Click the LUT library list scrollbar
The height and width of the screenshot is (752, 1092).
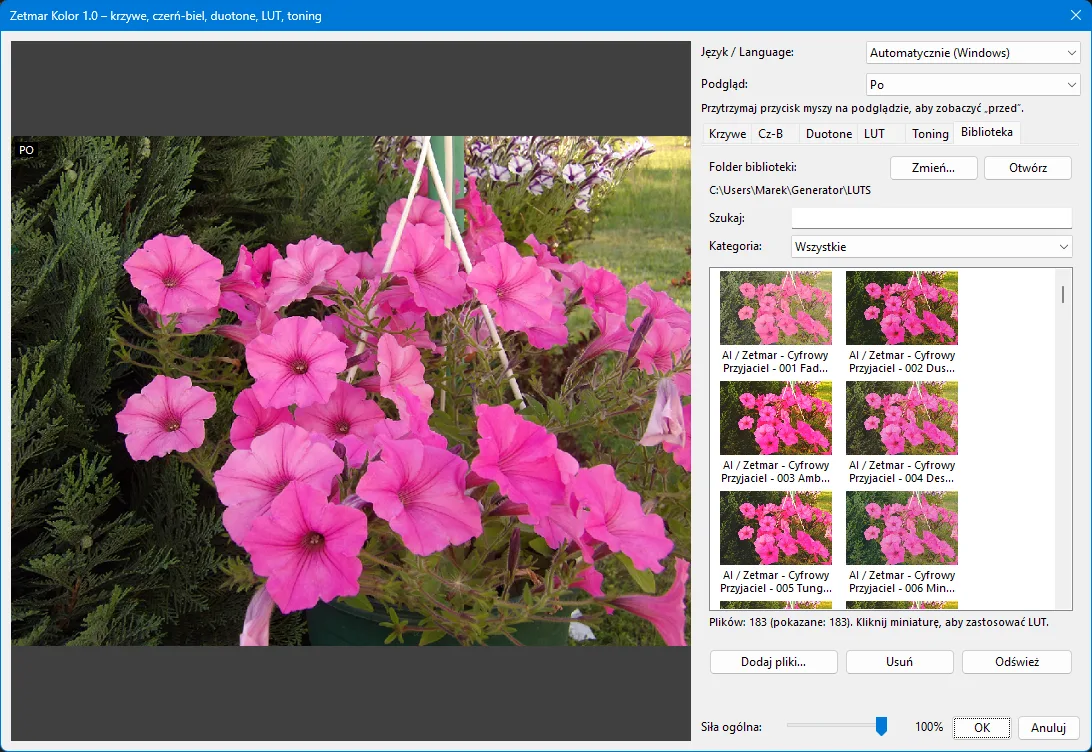[1063, 439]
